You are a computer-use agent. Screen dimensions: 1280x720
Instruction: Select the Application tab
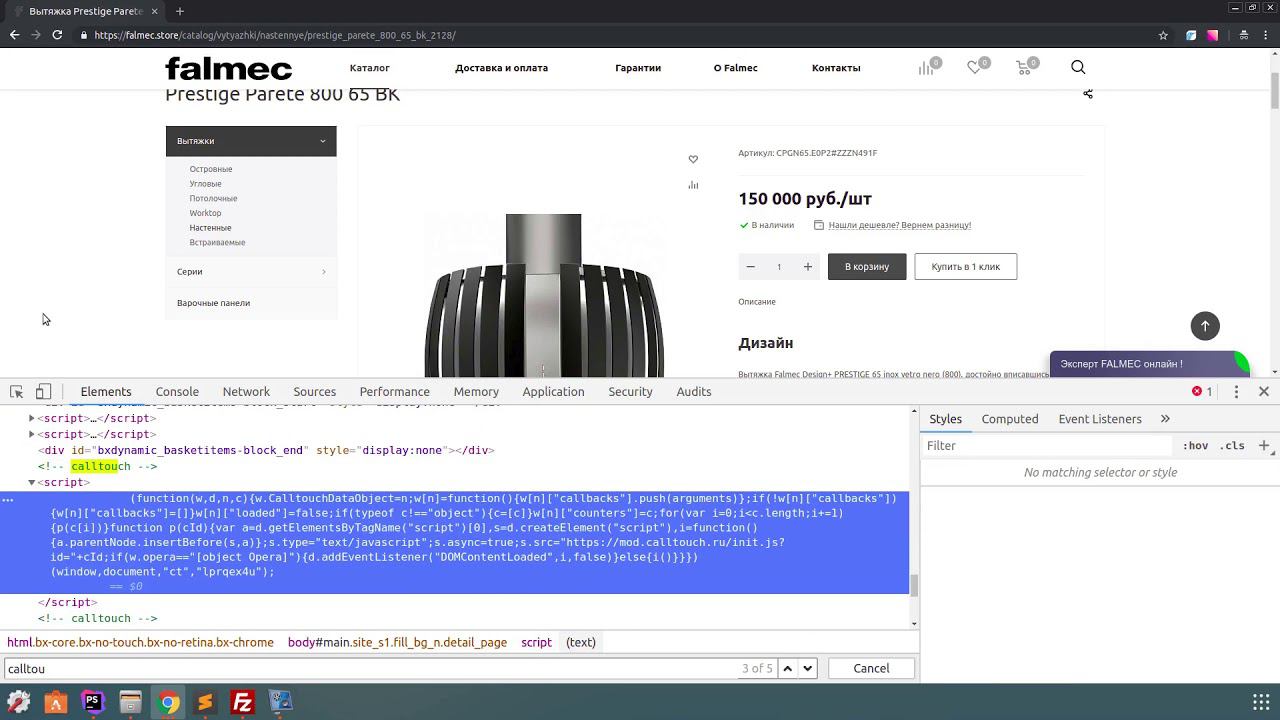coord(553,391)
